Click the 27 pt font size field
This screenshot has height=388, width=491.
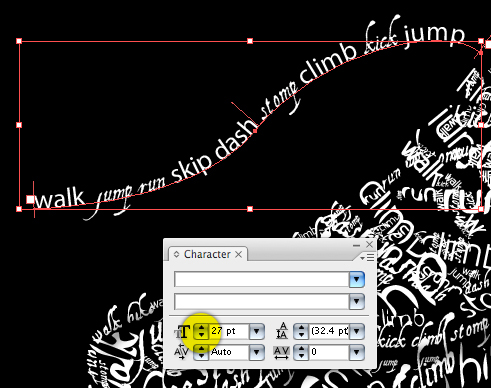tap(229, 331)
